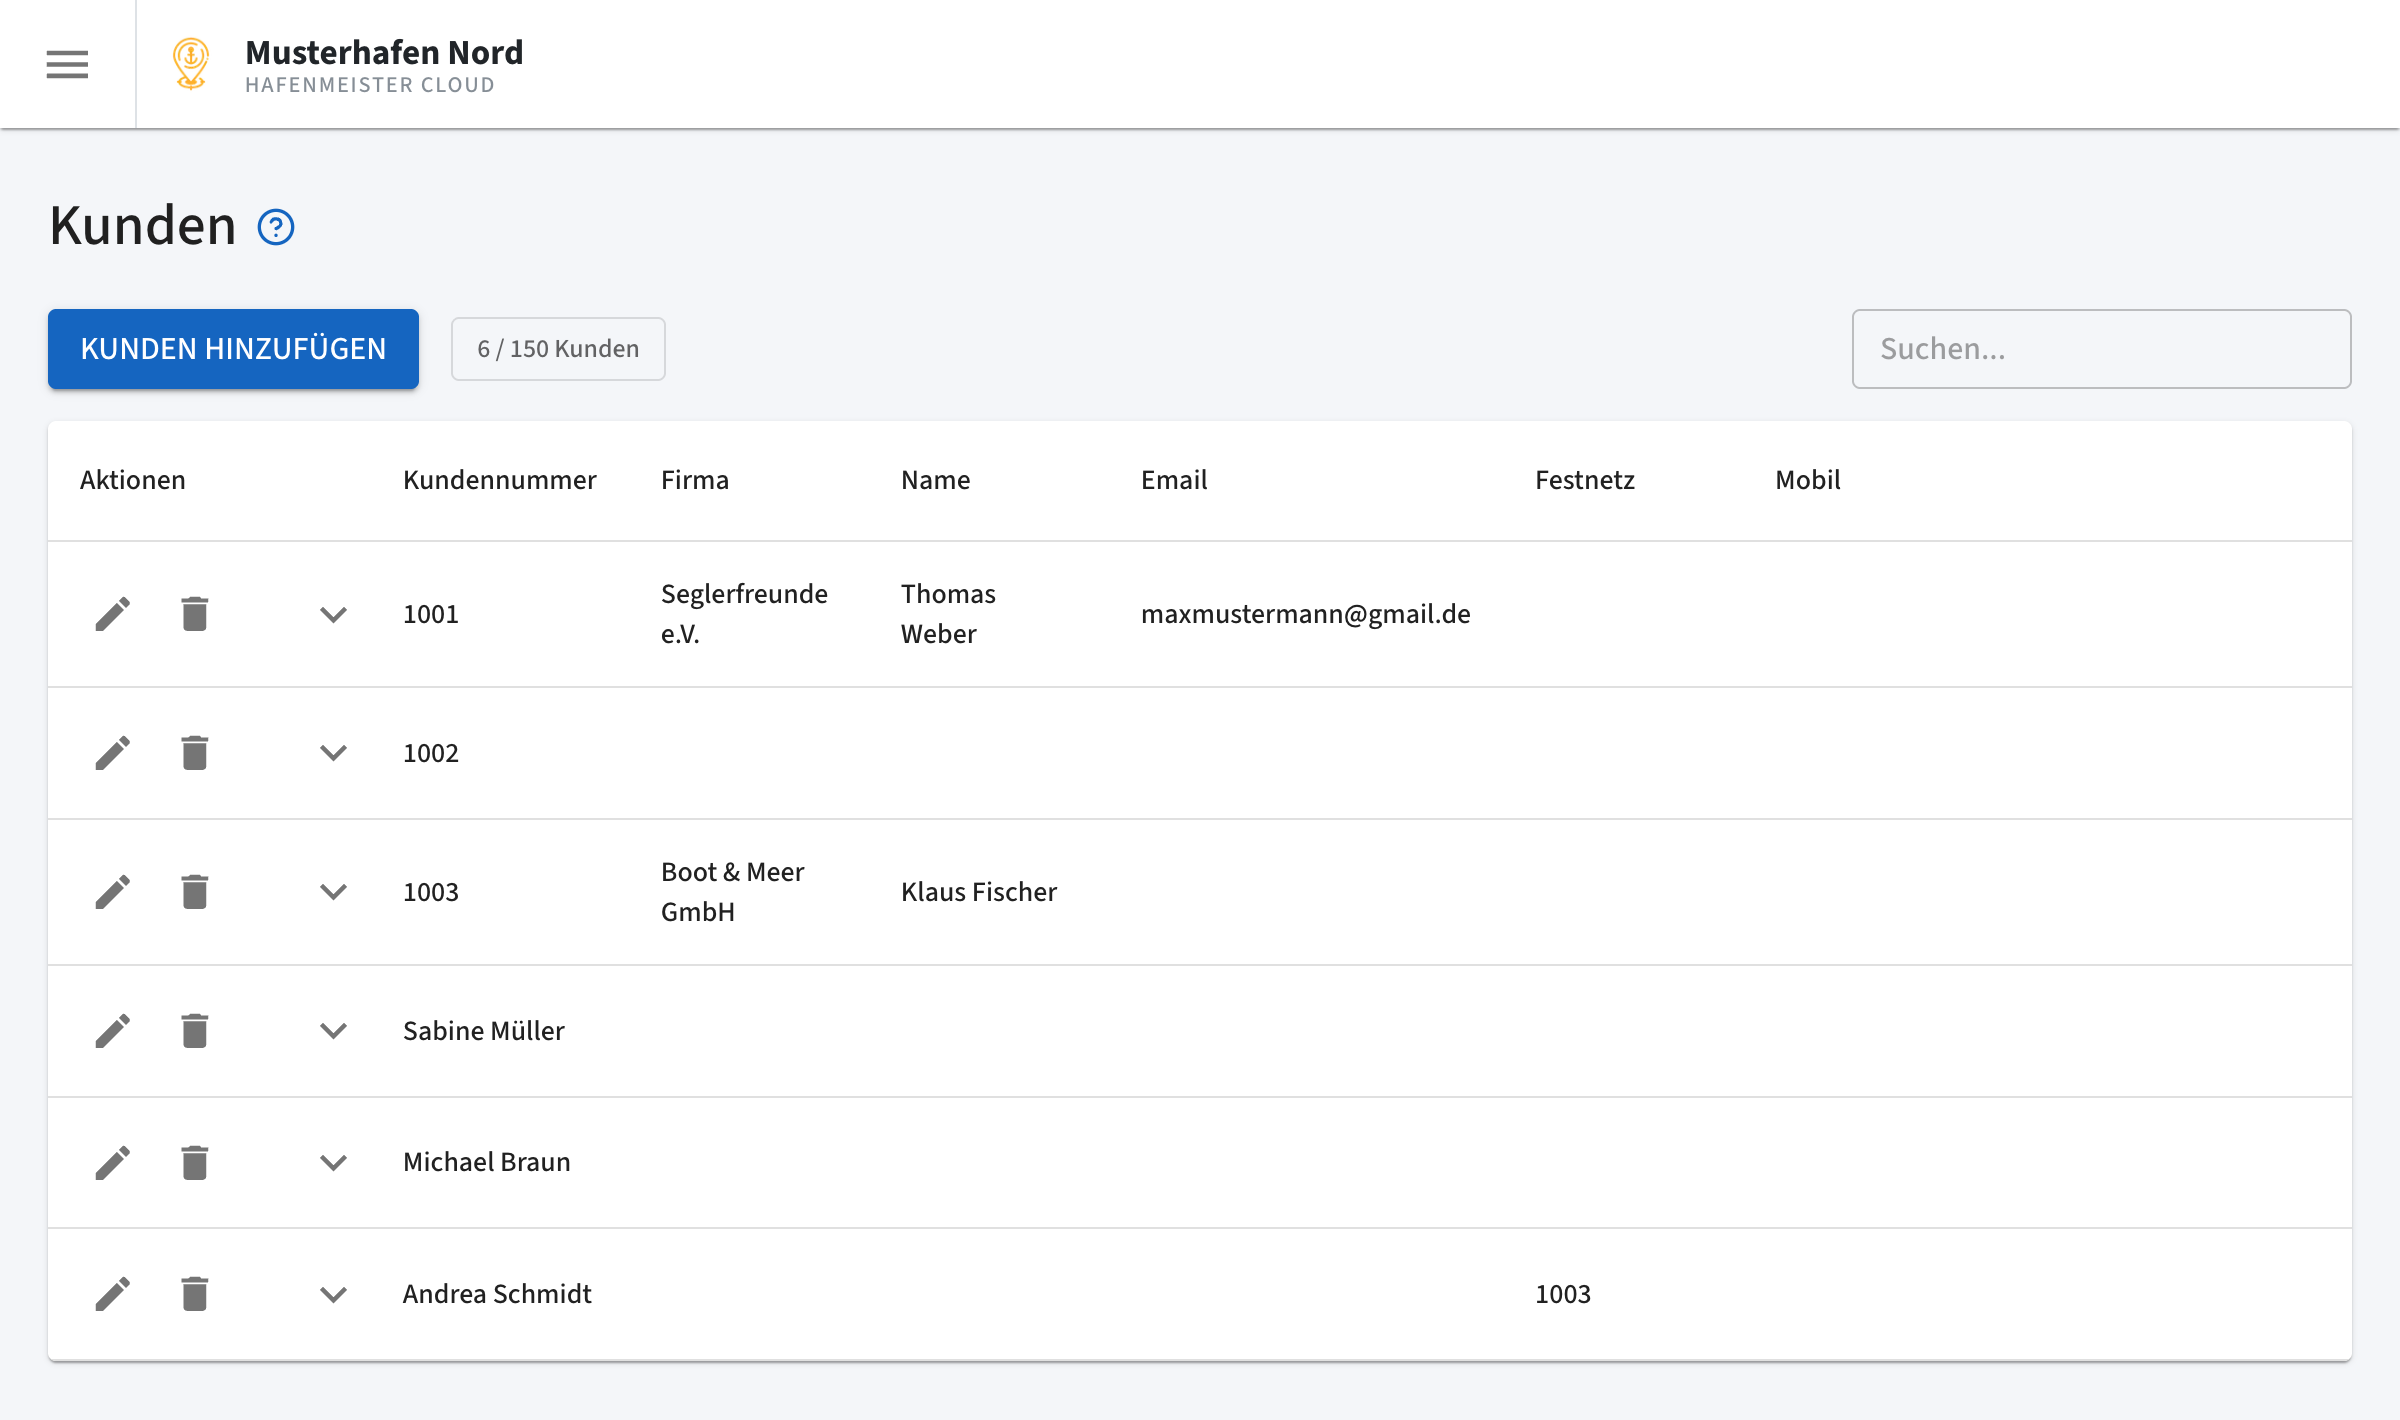
Task: Click the KUNDEN HINZUFÜGEN button
Action: click(x=233, y=349)
